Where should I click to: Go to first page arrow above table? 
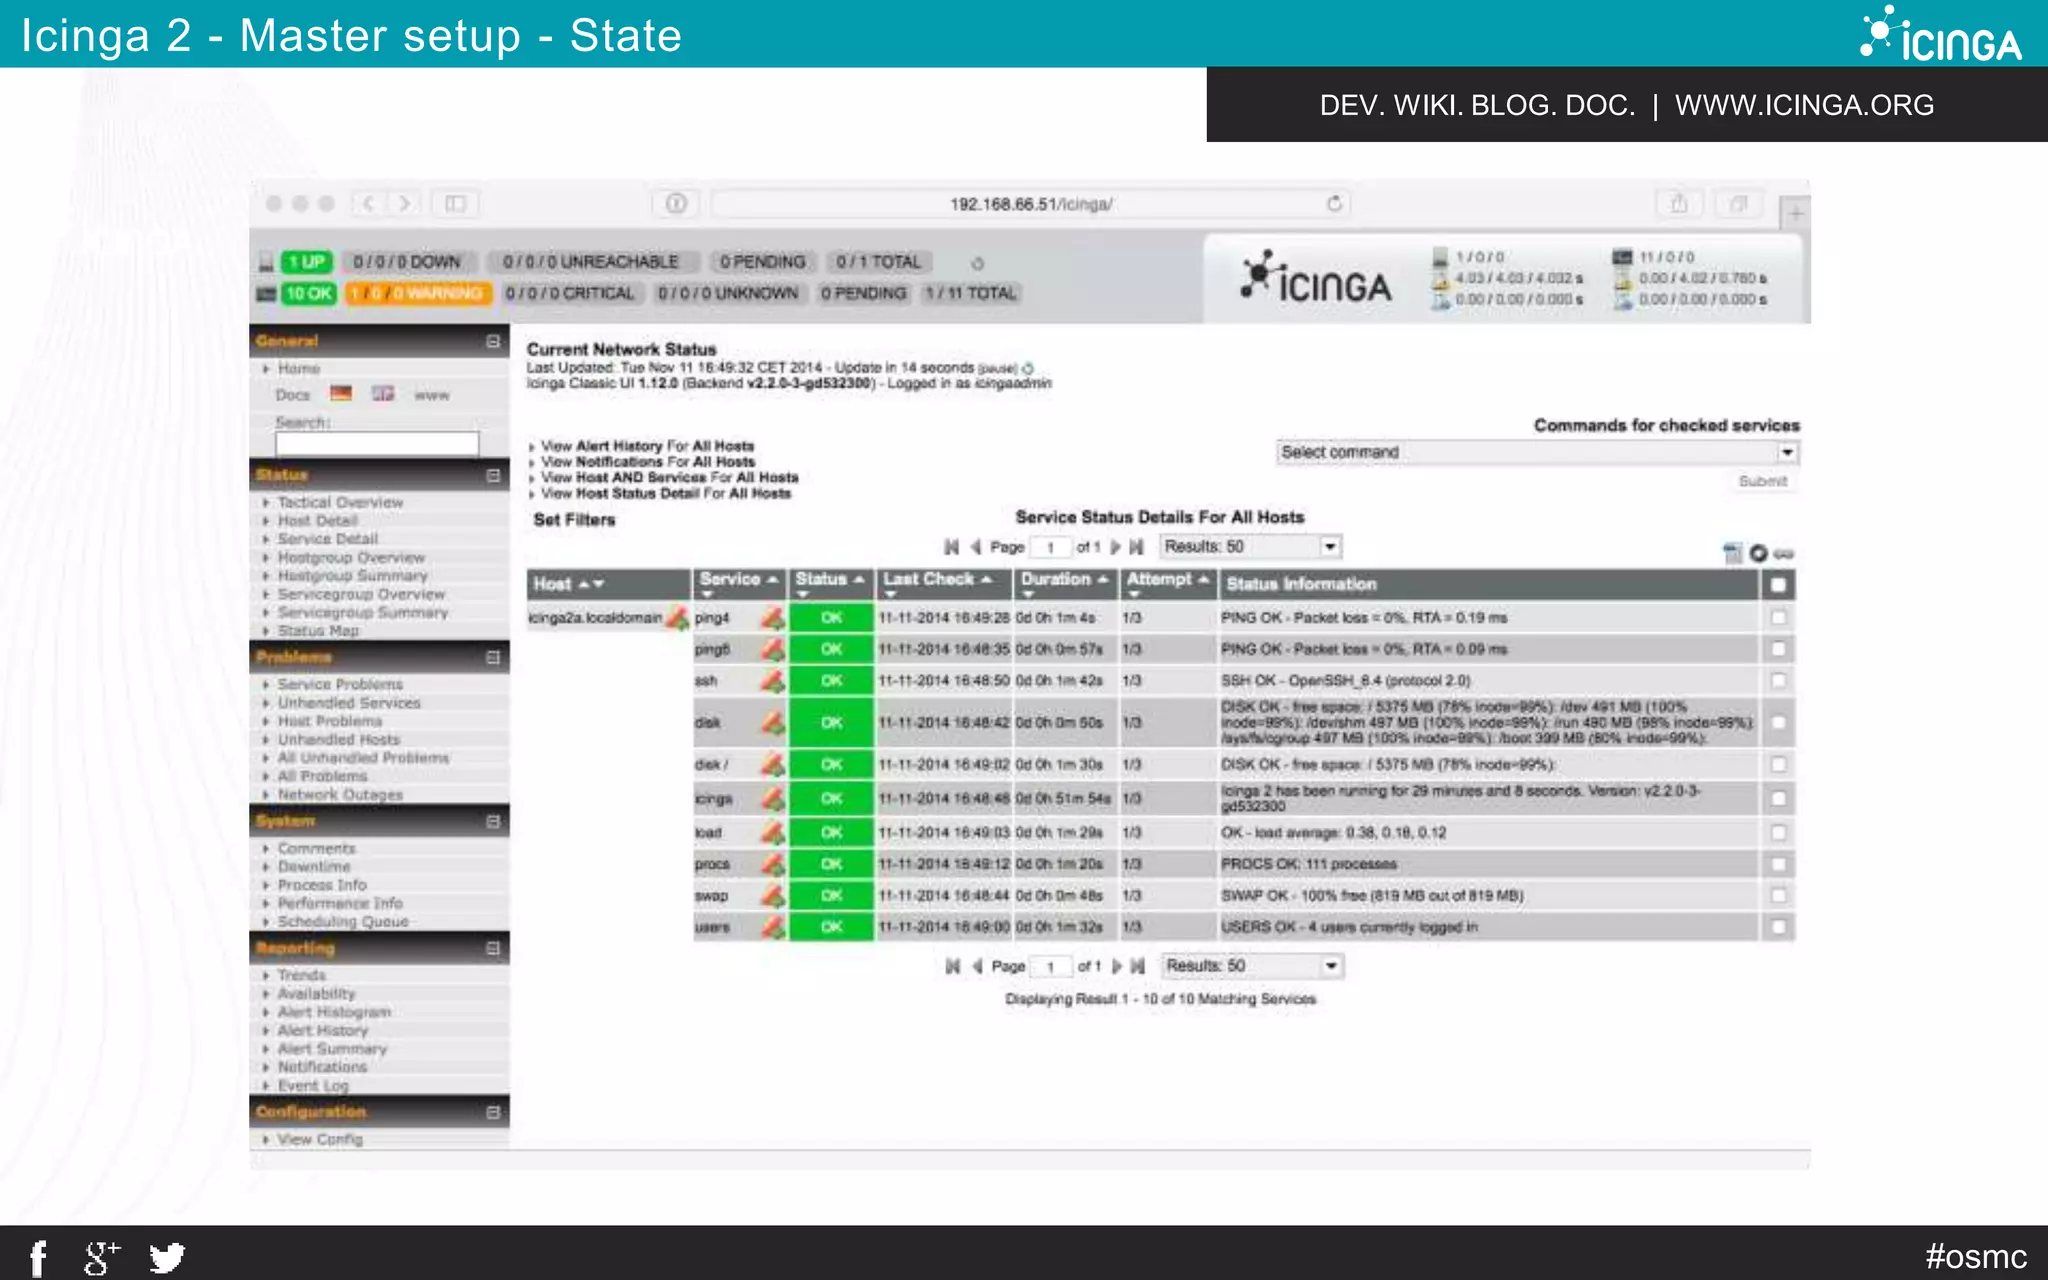pos(952,547)
